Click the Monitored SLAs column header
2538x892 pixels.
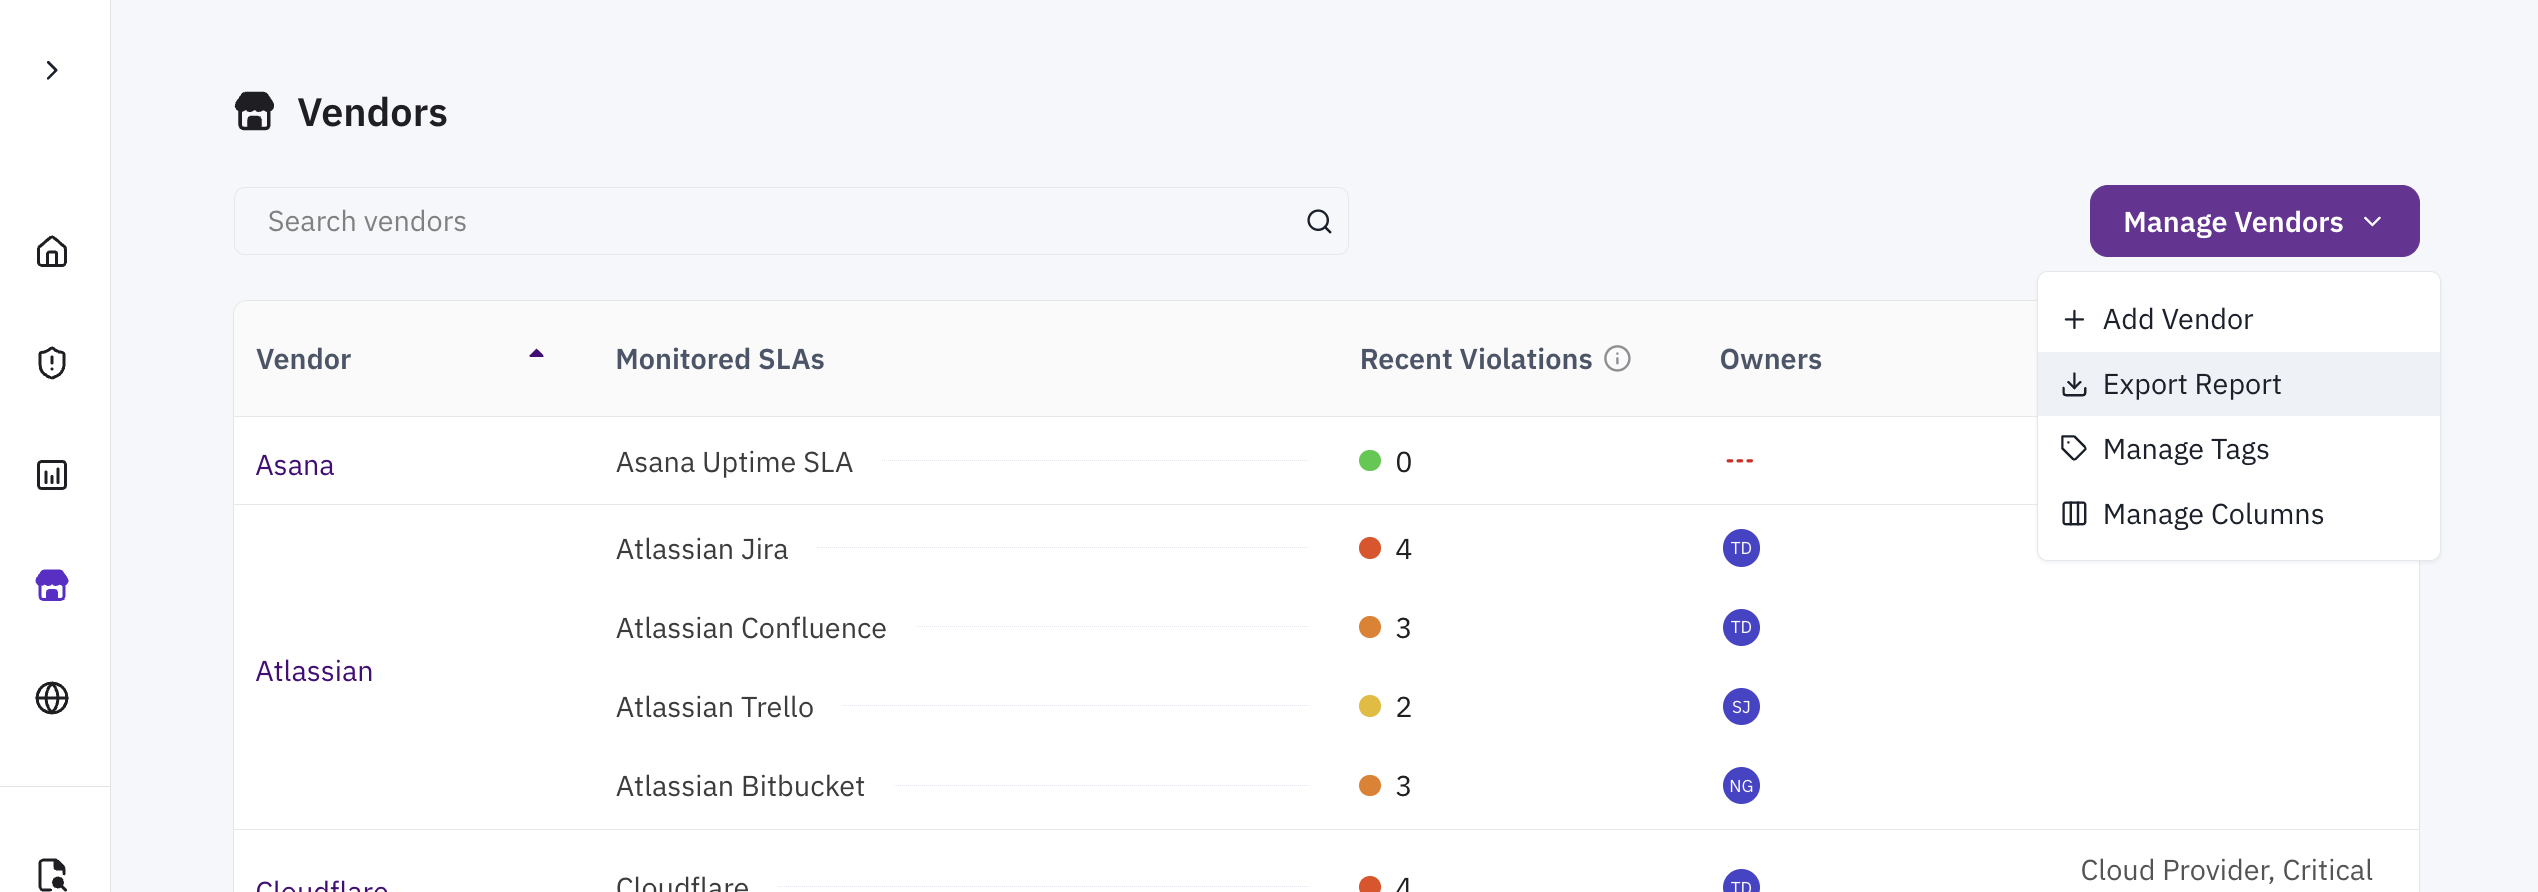pos(720,359)
